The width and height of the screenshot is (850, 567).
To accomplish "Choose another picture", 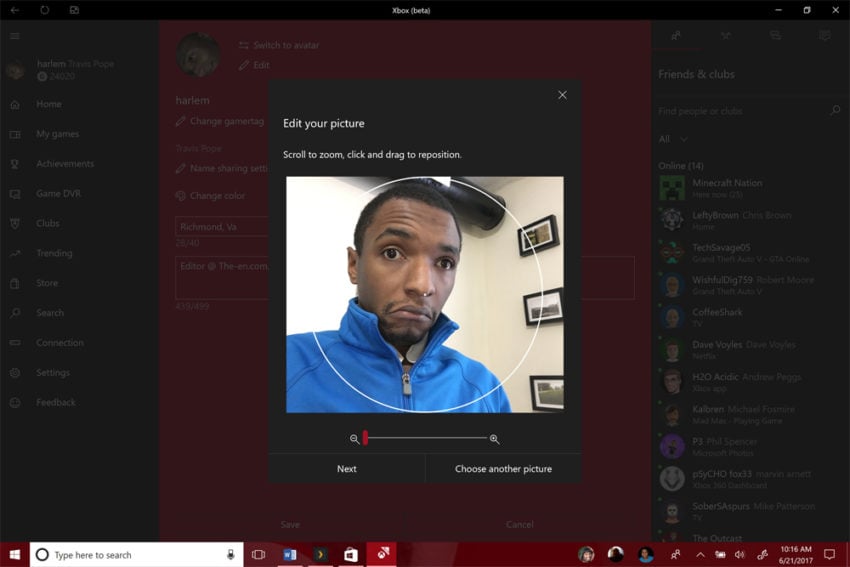I will pos(503,468).
